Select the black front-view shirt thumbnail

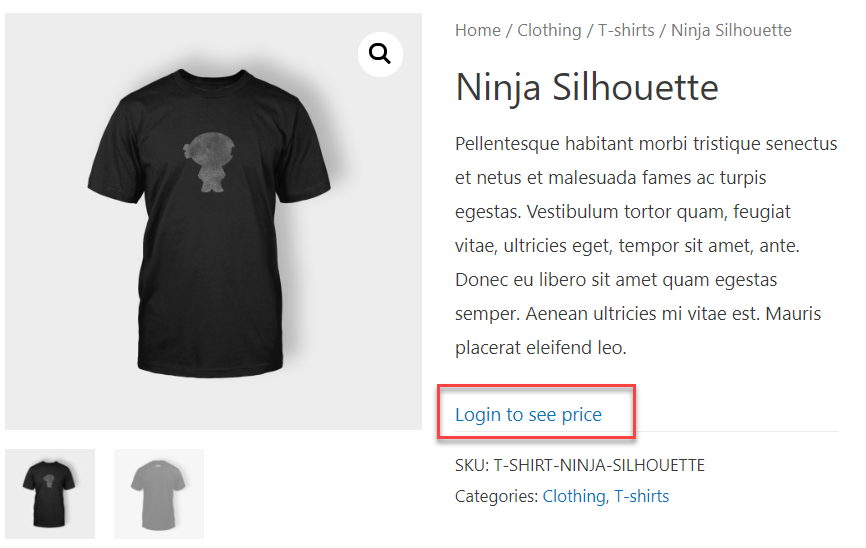click(x=50, y=494)
